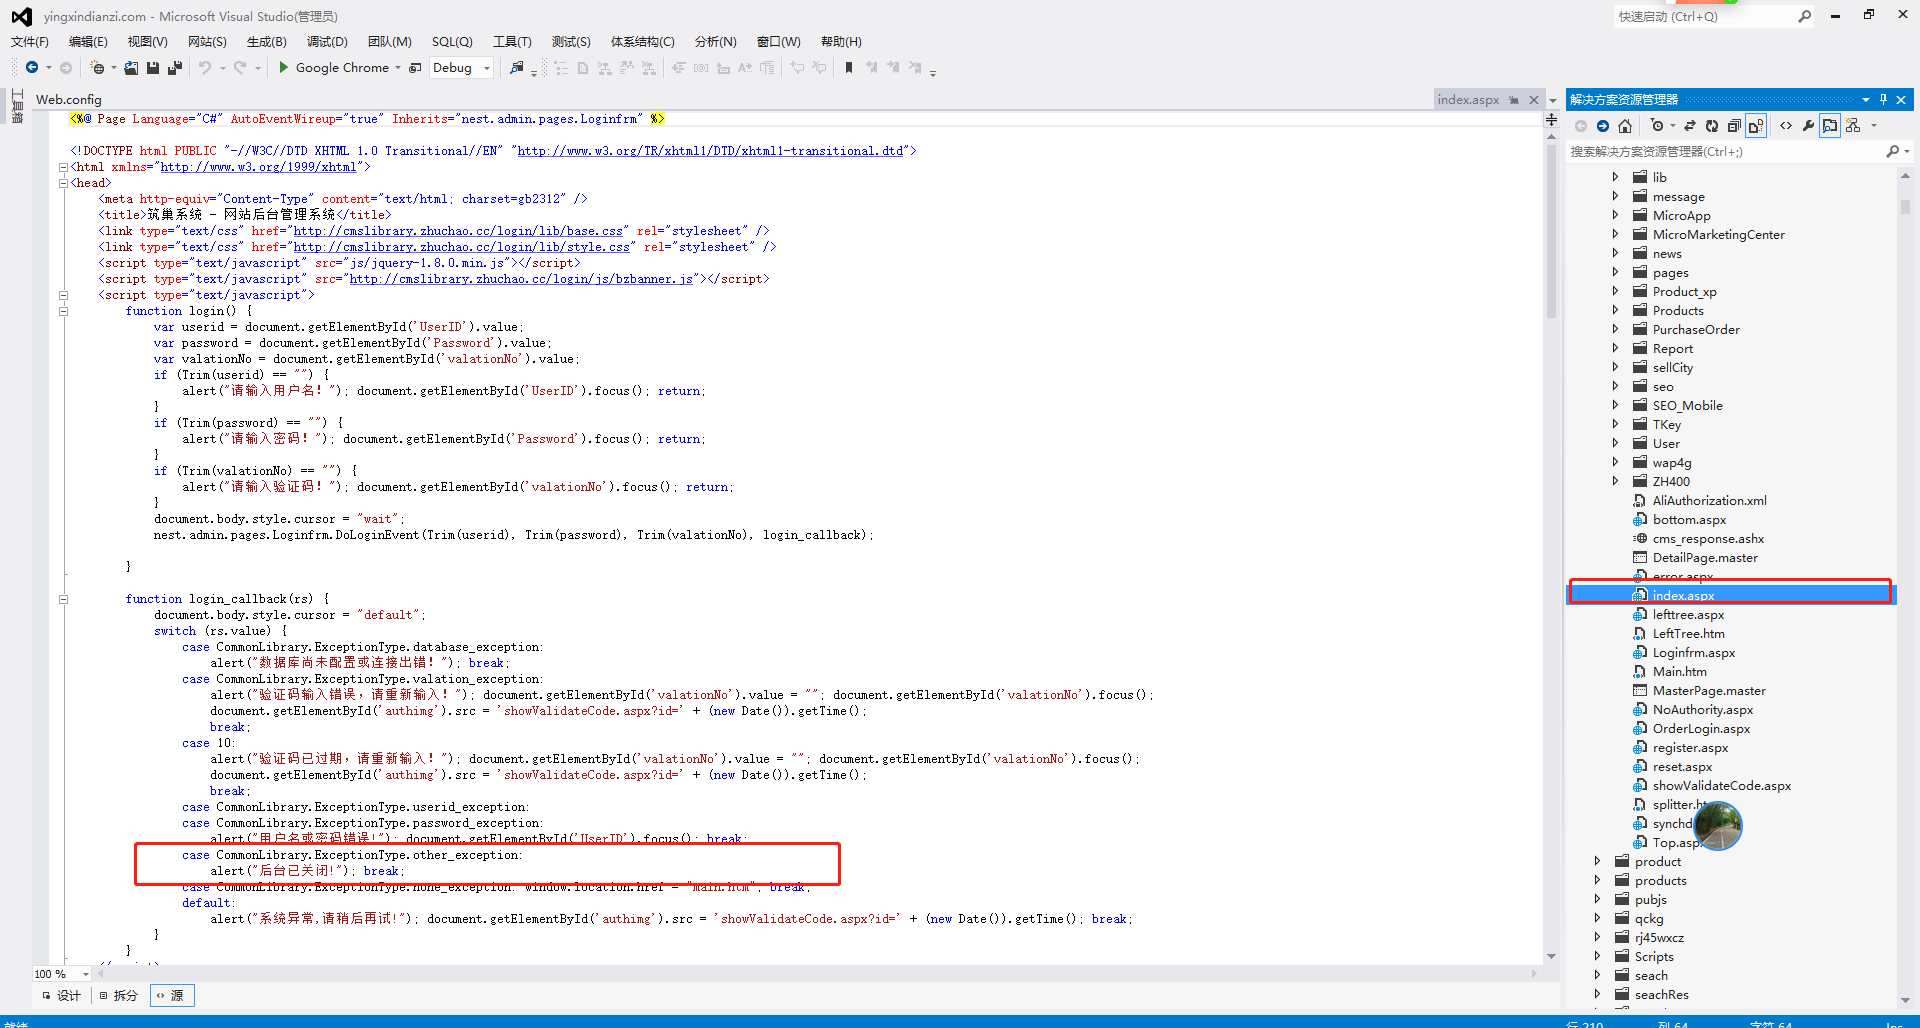The image size is (1920, 1028).
Task: Open the 文件(F) menu
Action: point(30,41)
